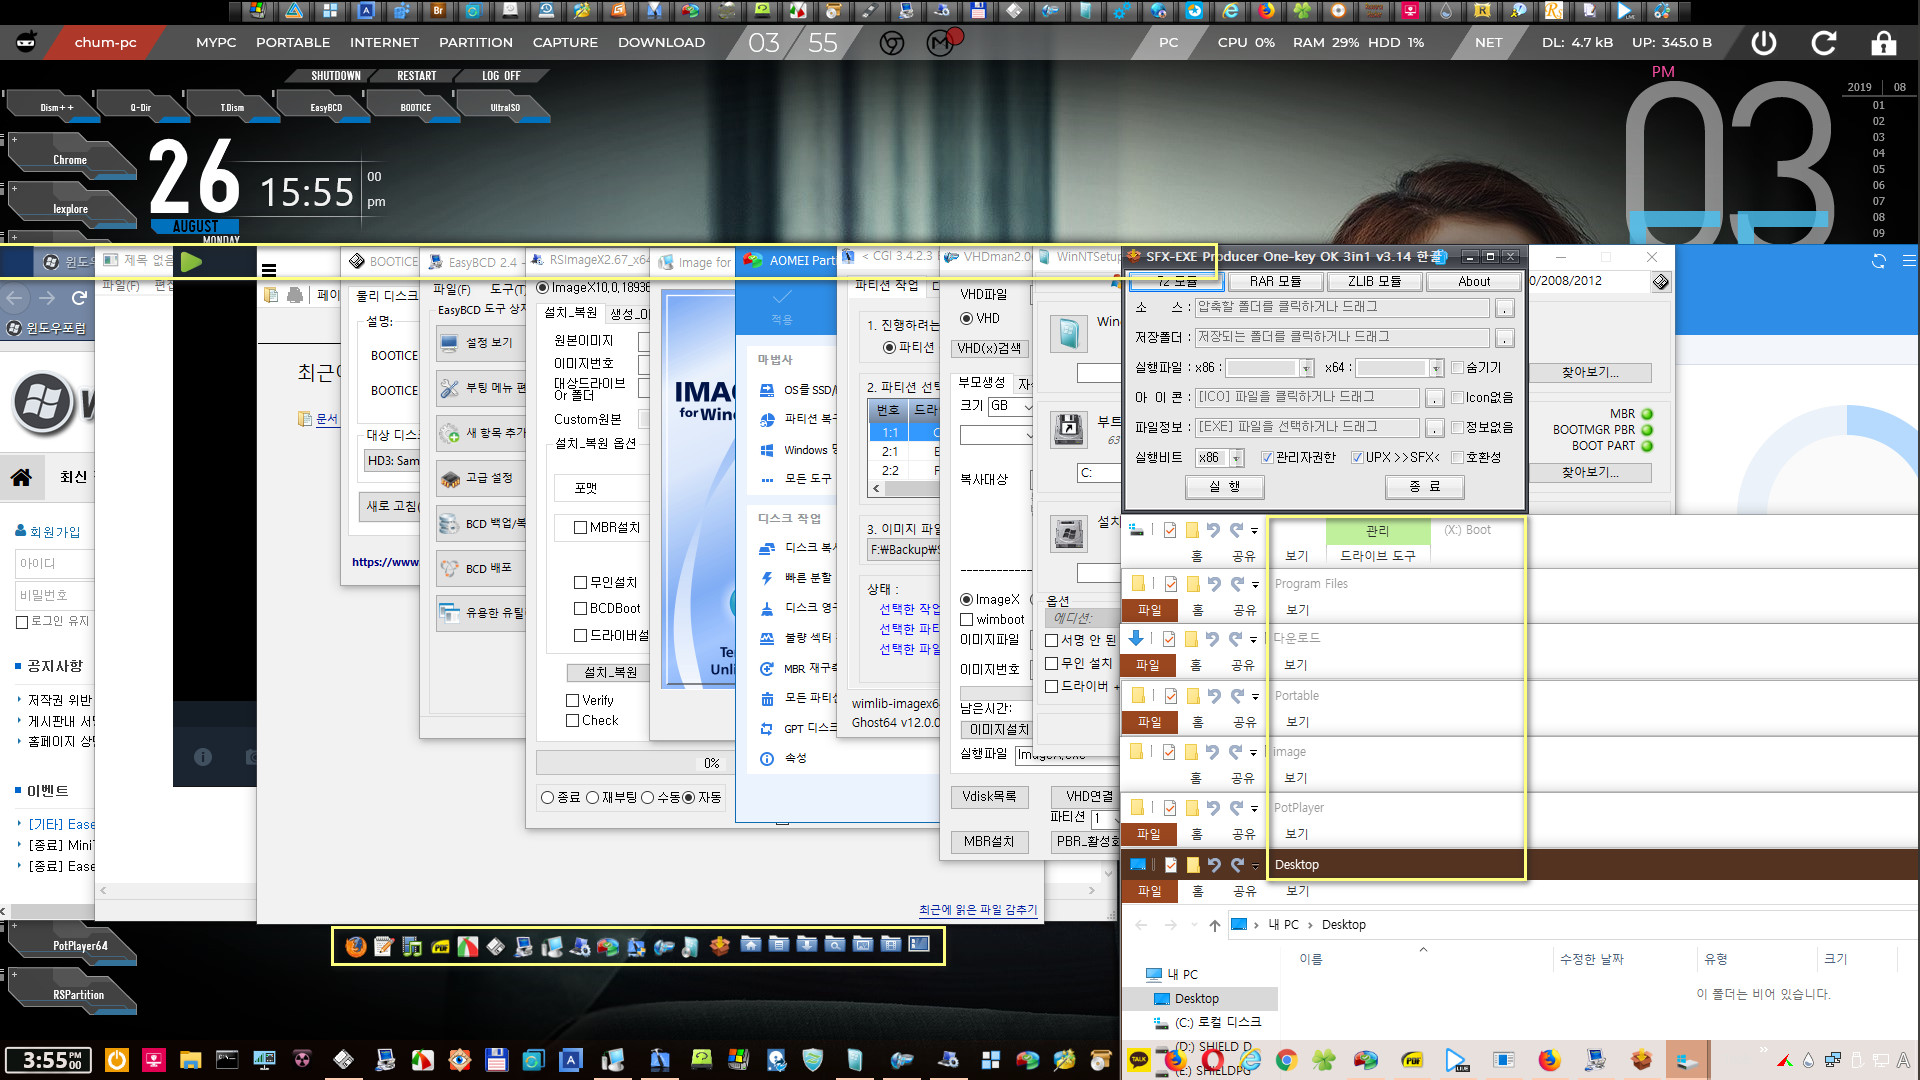The height and width of the screenshot is (1080, 1920).
Task: Click 고급 설정 icon in EasyBCD
Action: point(450,479)
